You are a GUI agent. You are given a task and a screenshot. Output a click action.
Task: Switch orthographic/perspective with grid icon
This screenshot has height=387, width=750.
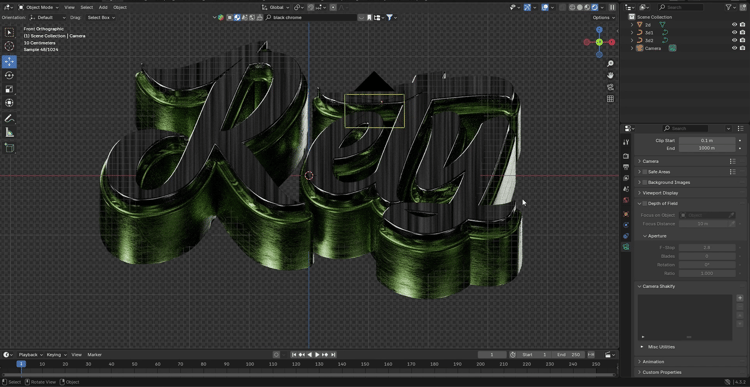click(x=610, y=99)
